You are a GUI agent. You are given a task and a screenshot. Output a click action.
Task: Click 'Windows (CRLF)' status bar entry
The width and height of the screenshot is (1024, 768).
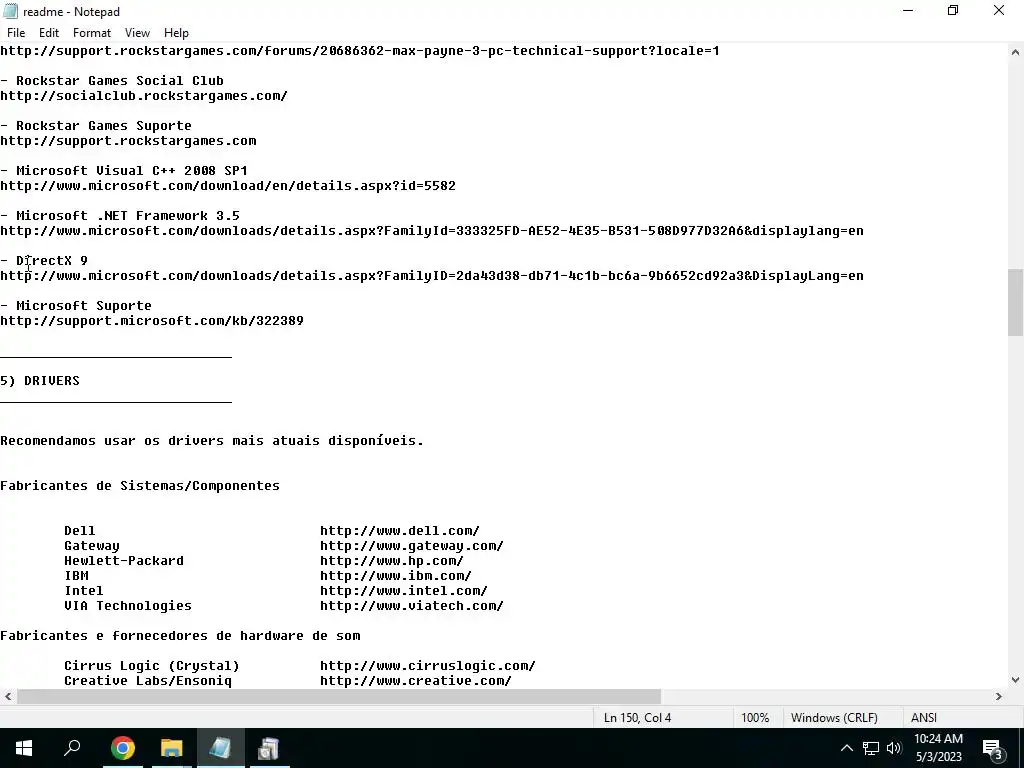tap(834, 718)
